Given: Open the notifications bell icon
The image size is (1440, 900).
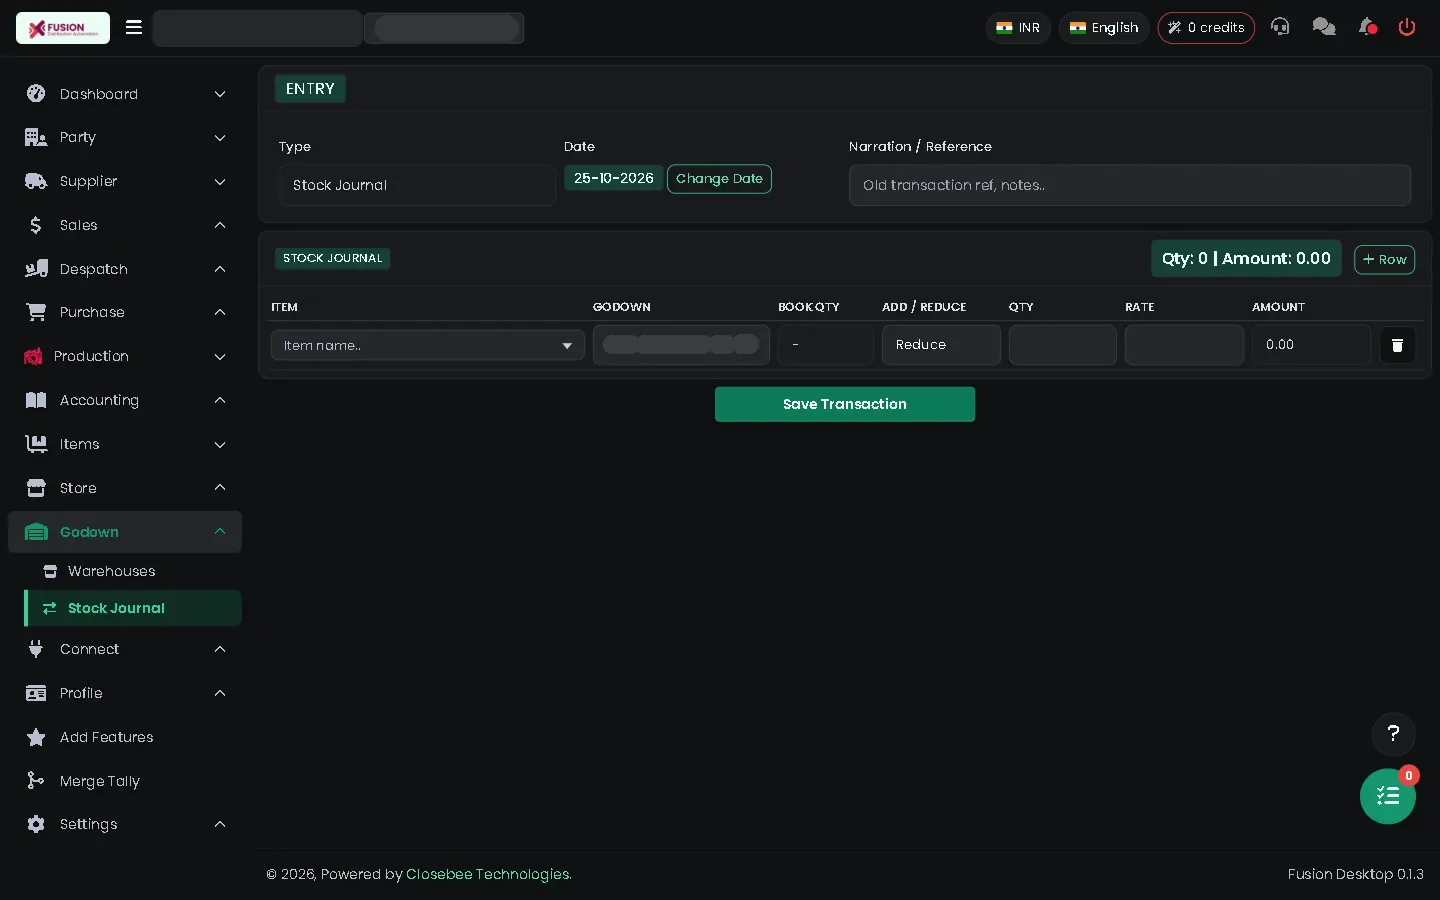Looking at the screenshot, I should [x=1367, y=27].
